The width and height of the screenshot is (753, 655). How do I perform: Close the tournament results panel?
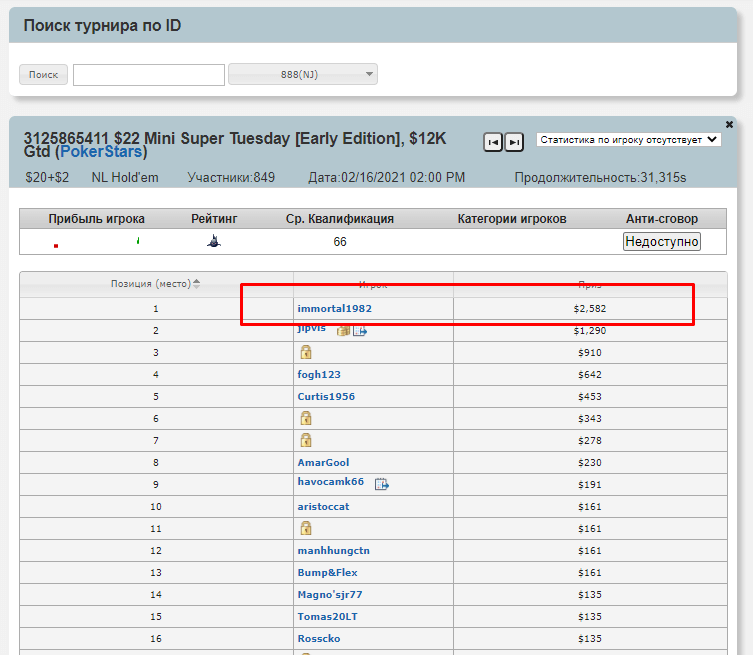click(729, 125)
